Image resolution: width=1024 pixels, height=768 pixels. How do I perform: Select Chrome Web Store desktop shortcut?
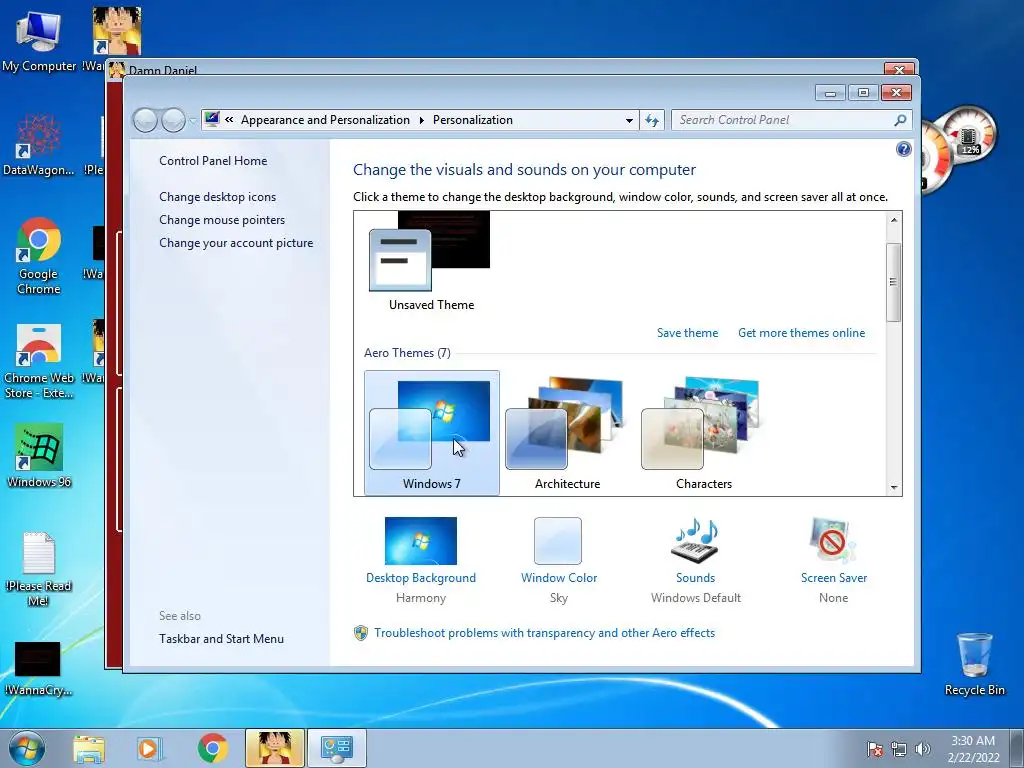click(39, 361)
